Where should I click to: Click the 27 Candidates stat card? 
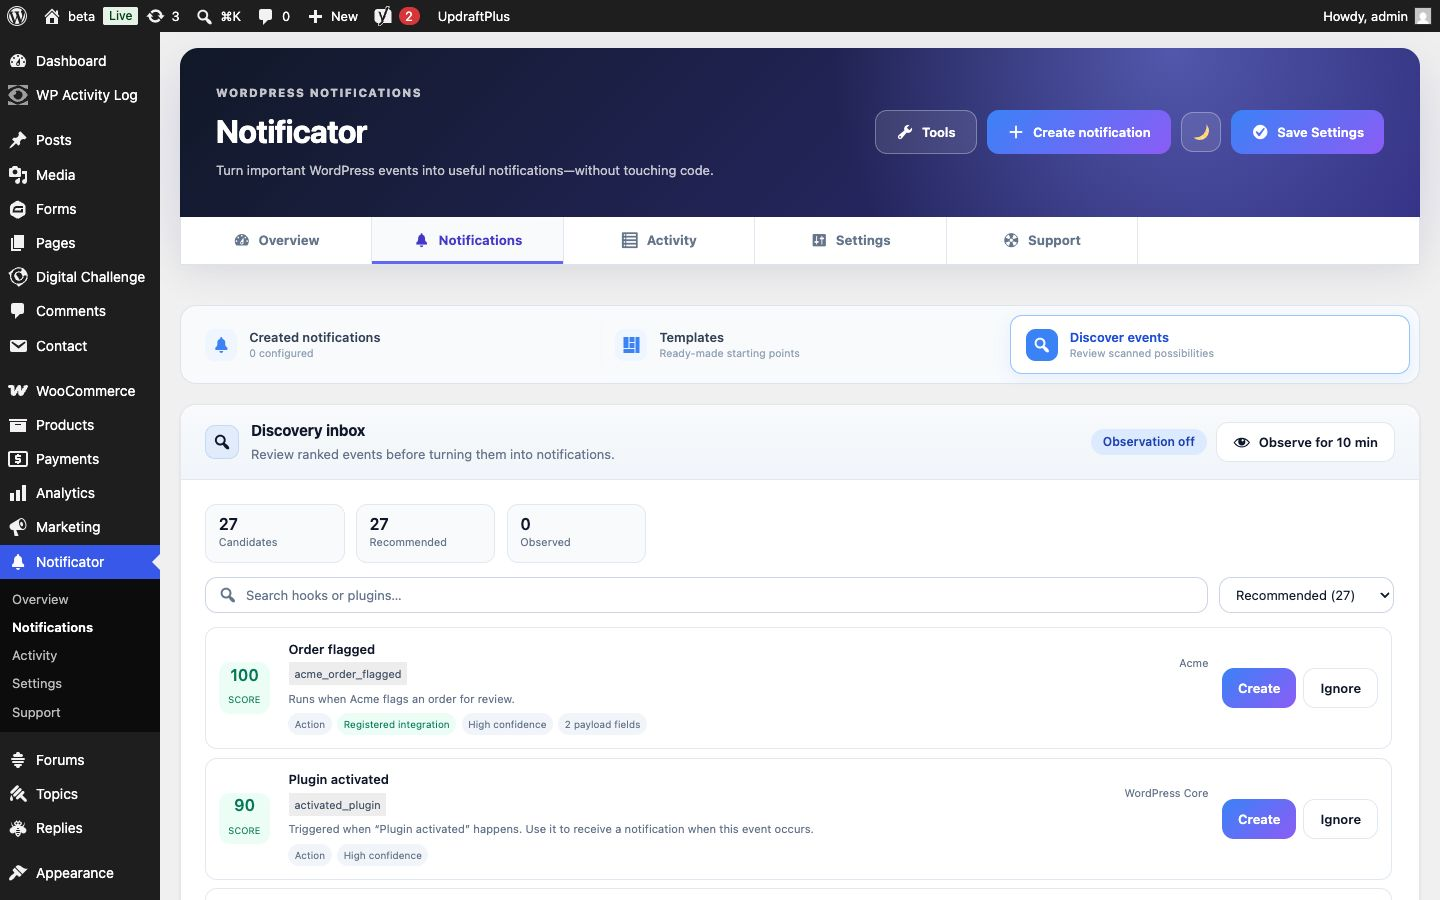(x=275, y=533)
